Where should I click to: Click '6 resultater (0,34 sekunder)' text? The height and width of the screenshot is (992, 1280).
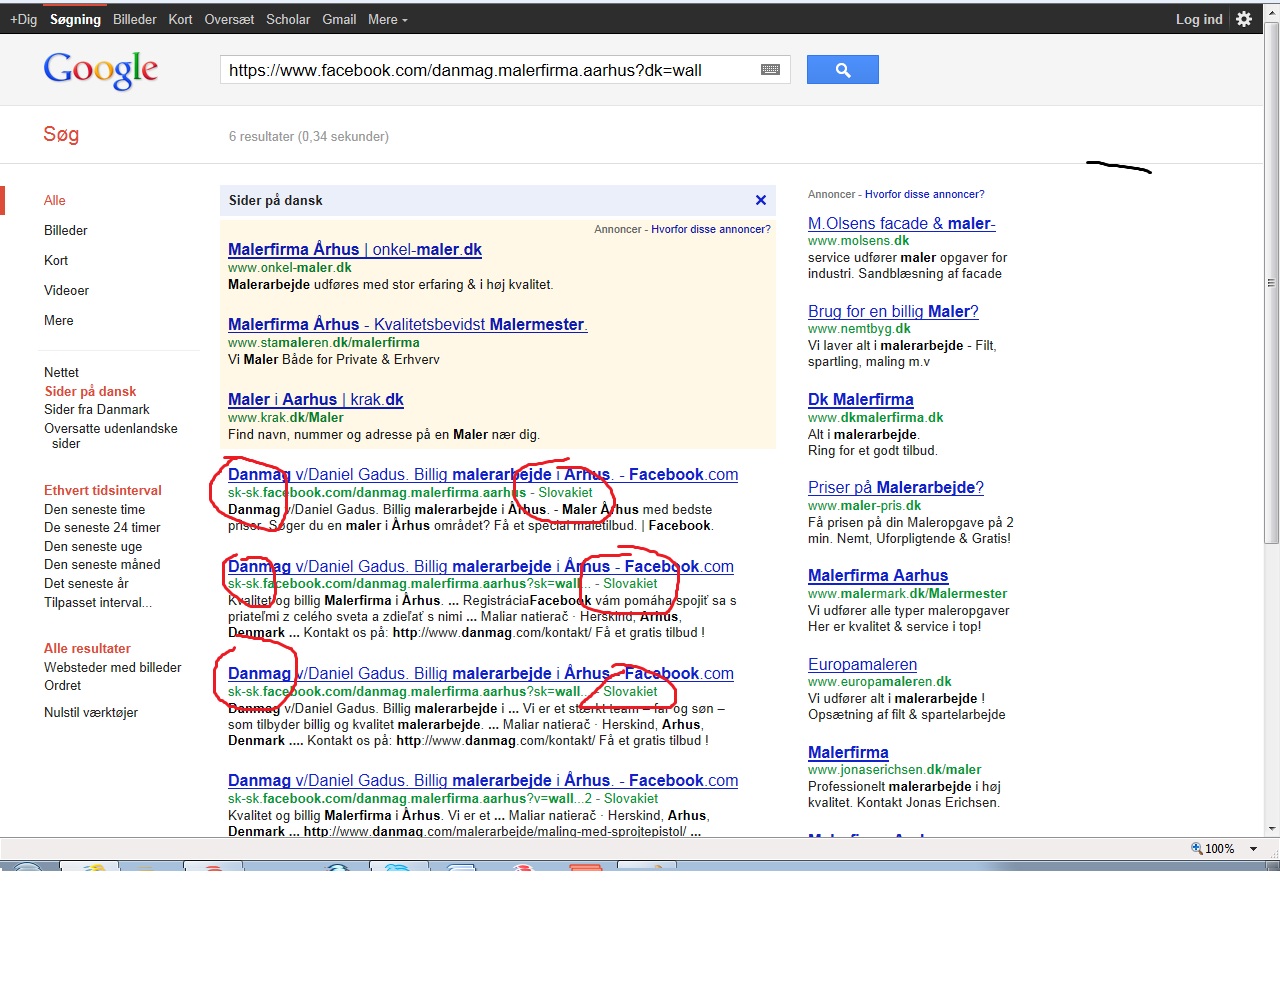click(309, 136)
